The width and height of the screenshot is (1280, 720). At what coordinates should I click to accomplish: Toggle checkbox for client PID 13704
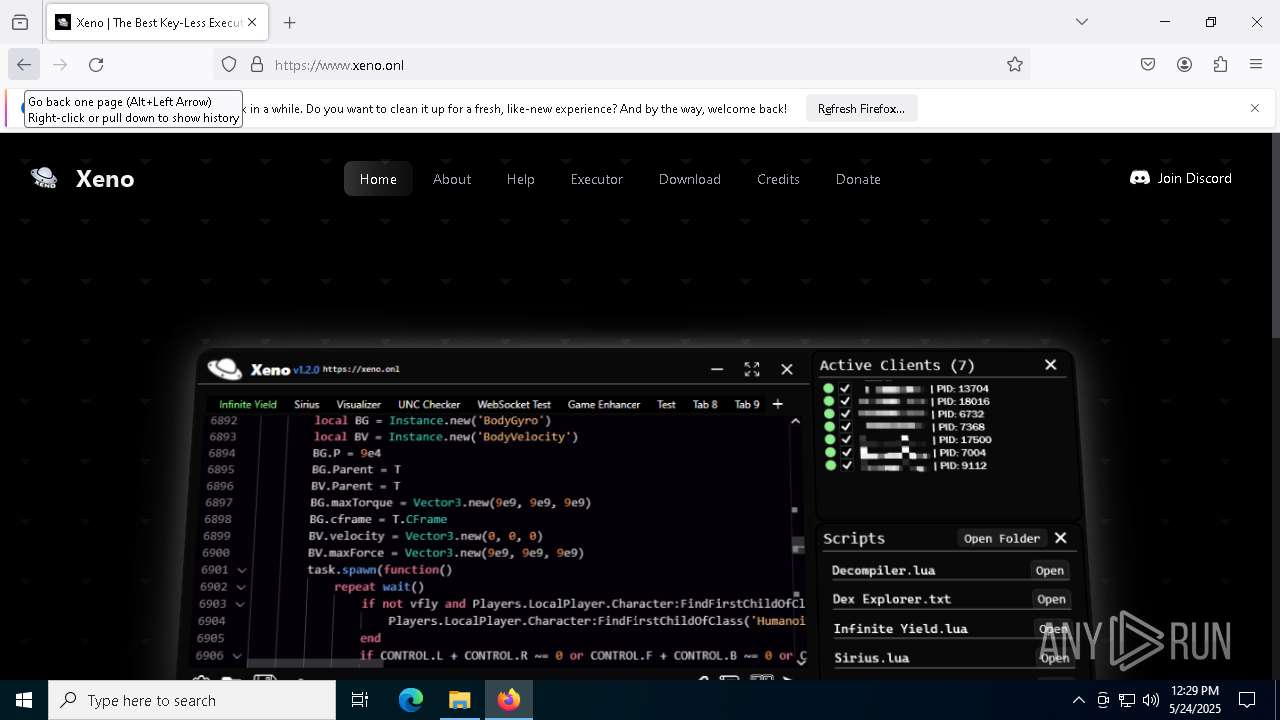(845, 388)
